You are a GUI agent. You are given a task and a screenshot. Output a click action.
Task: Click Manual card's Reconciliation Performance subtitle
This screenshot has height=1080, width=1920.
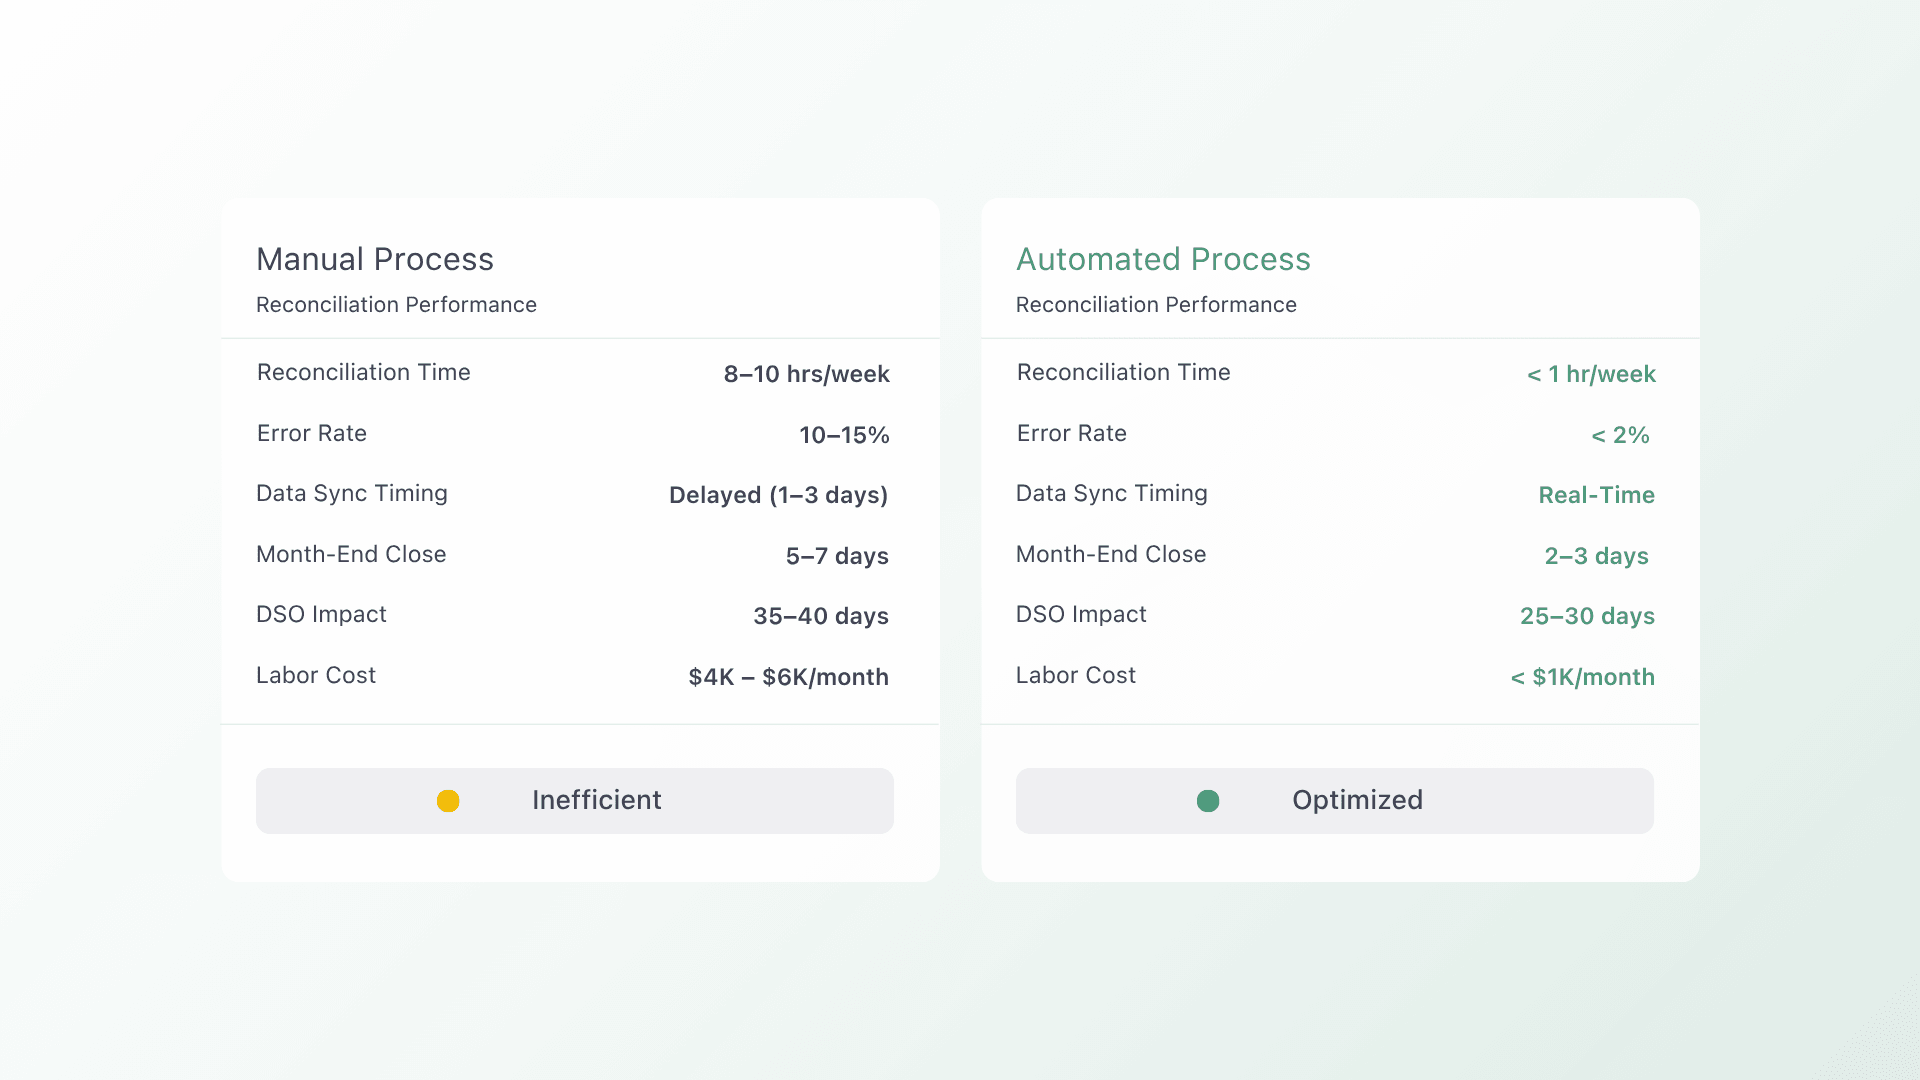coord(396,305)
